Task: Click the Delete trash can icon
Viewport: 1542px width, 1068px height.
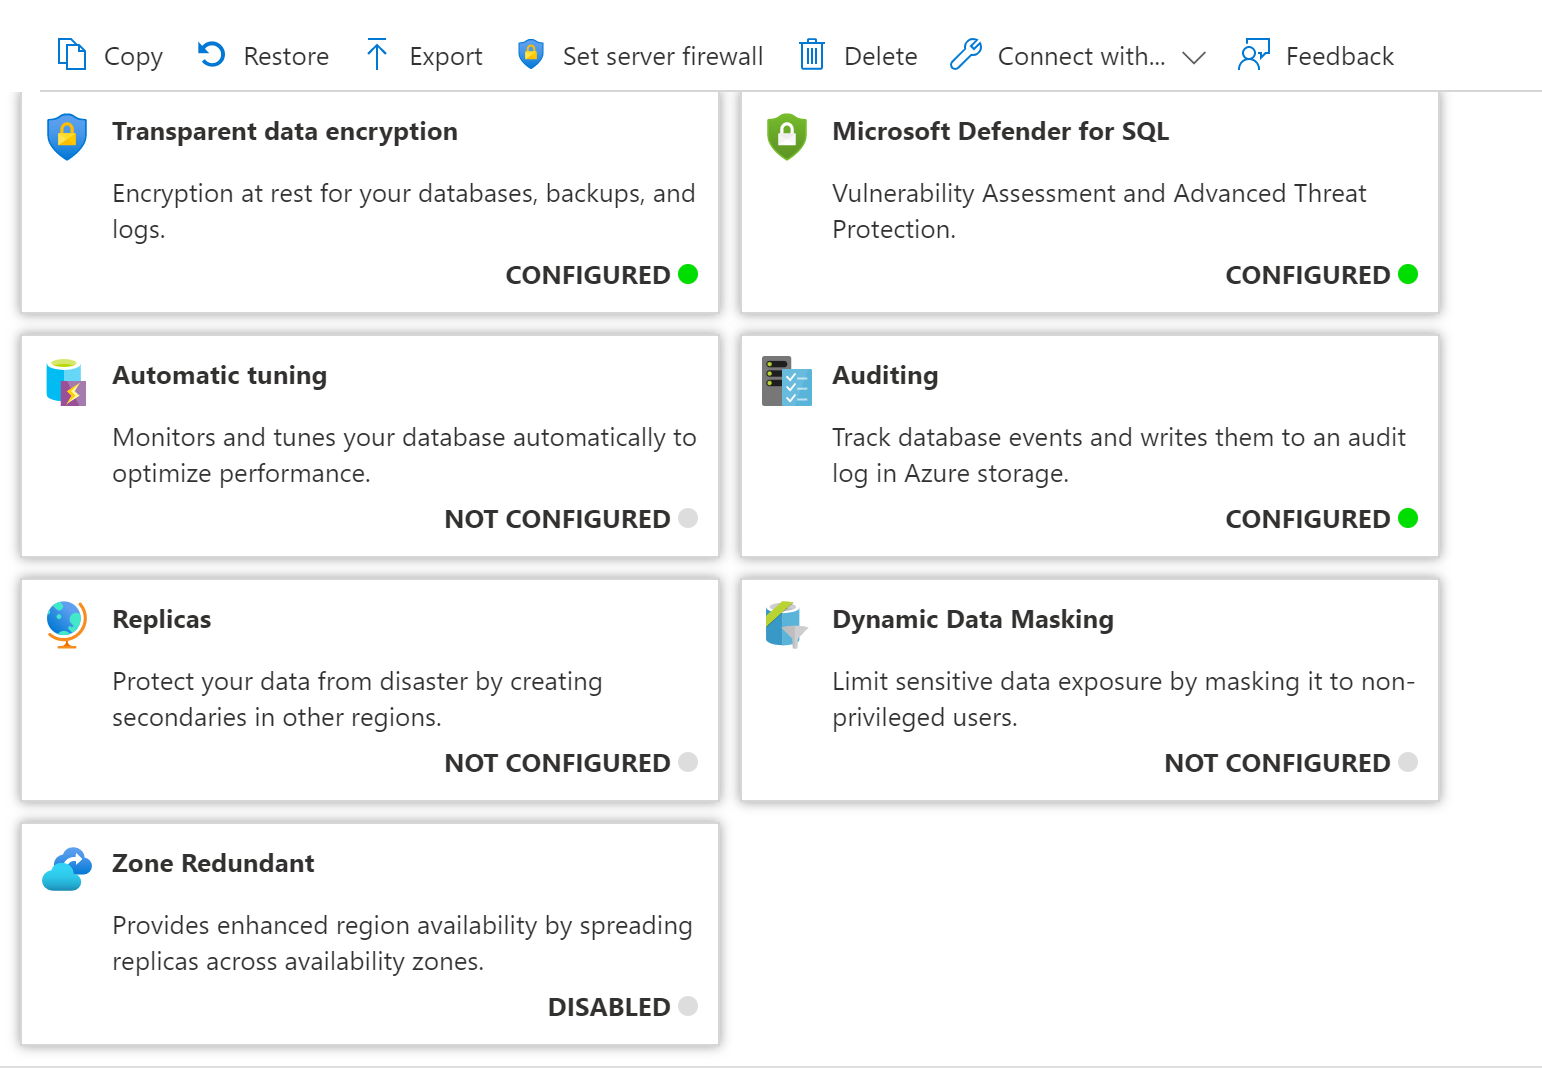Action: (811, 55)
